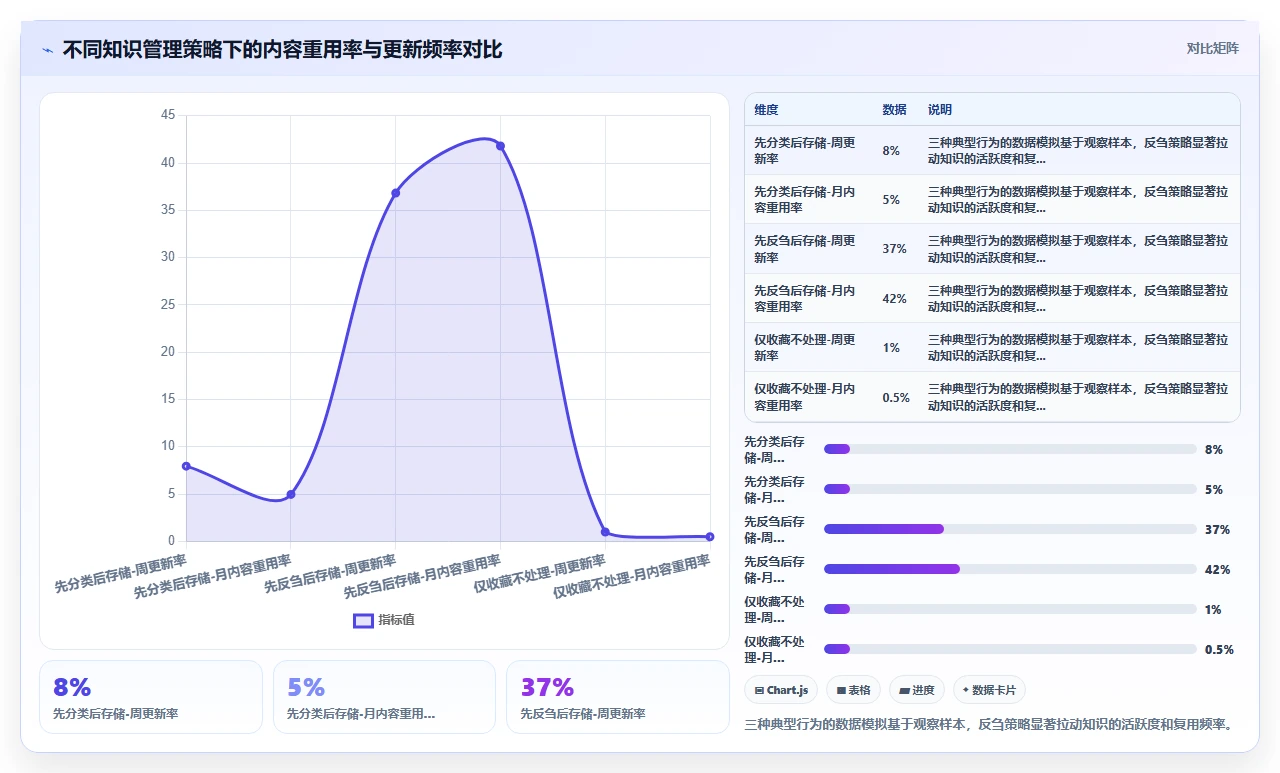Click the title icon beside 不同知识管理策略
This screenshot has width=1280, height=773.
point(48,50)
